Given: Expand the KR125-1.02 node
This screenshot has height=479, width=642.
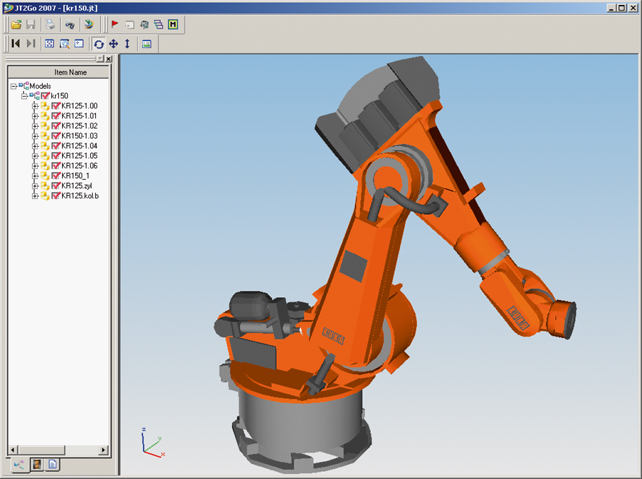Looking at the screenshot, I should [35, 126].
